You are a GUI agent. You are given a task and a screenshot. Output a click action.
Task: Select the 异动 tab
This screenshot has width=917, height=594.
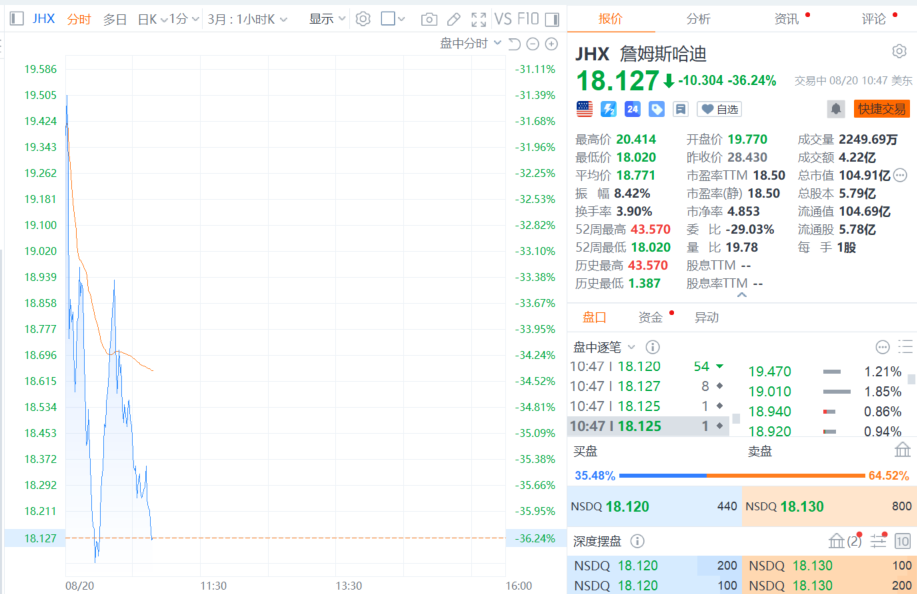tap(706, 317)
